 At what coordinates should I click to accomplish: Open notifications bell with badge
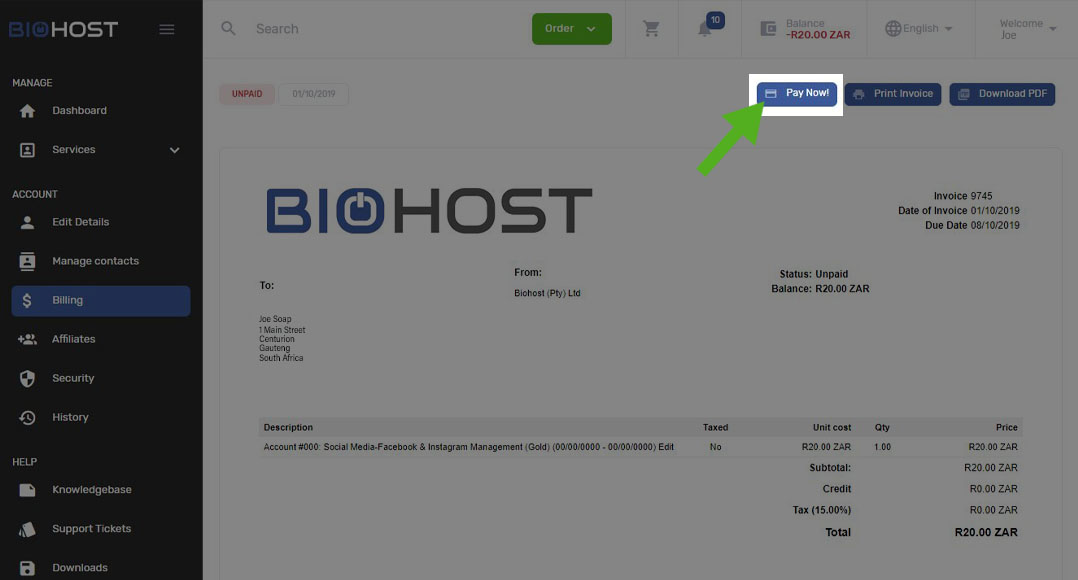(706, 28)
